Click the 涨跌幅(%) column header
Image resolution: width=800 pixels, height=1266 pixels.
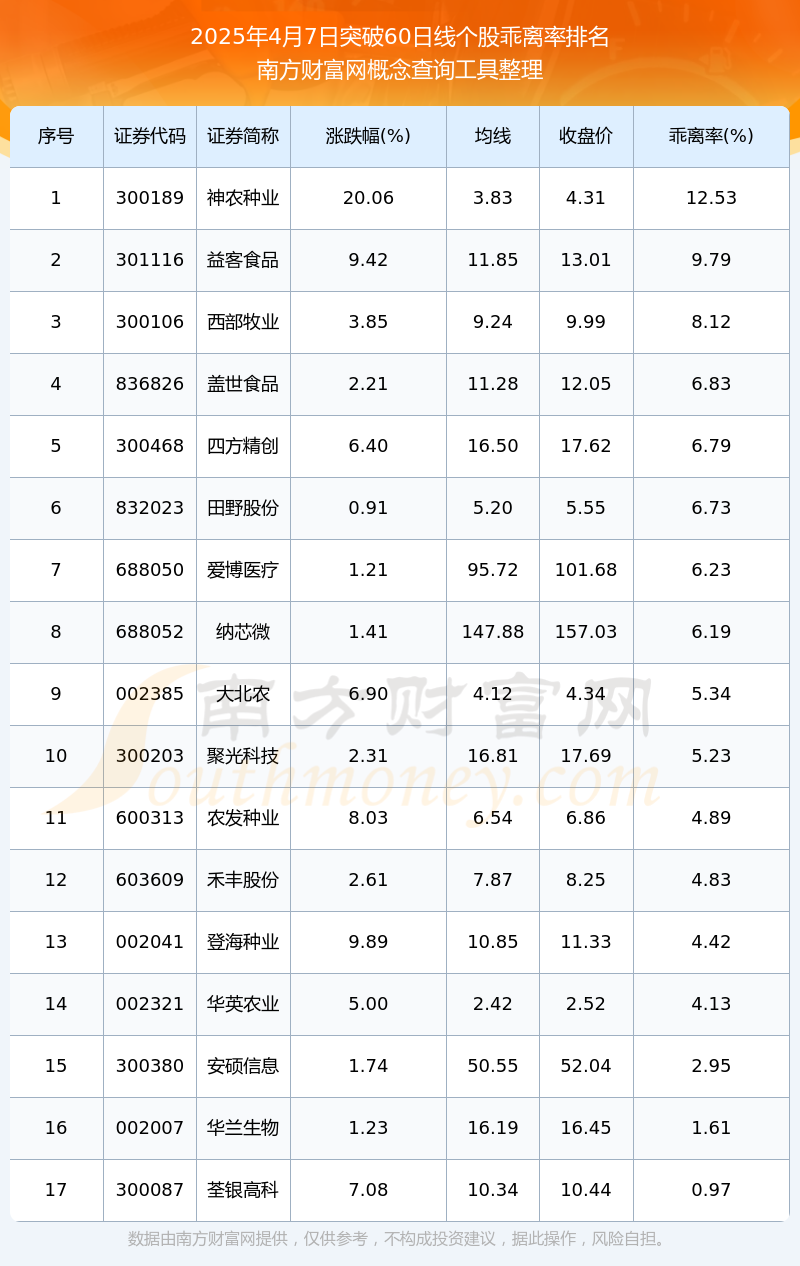coord(368,136)
